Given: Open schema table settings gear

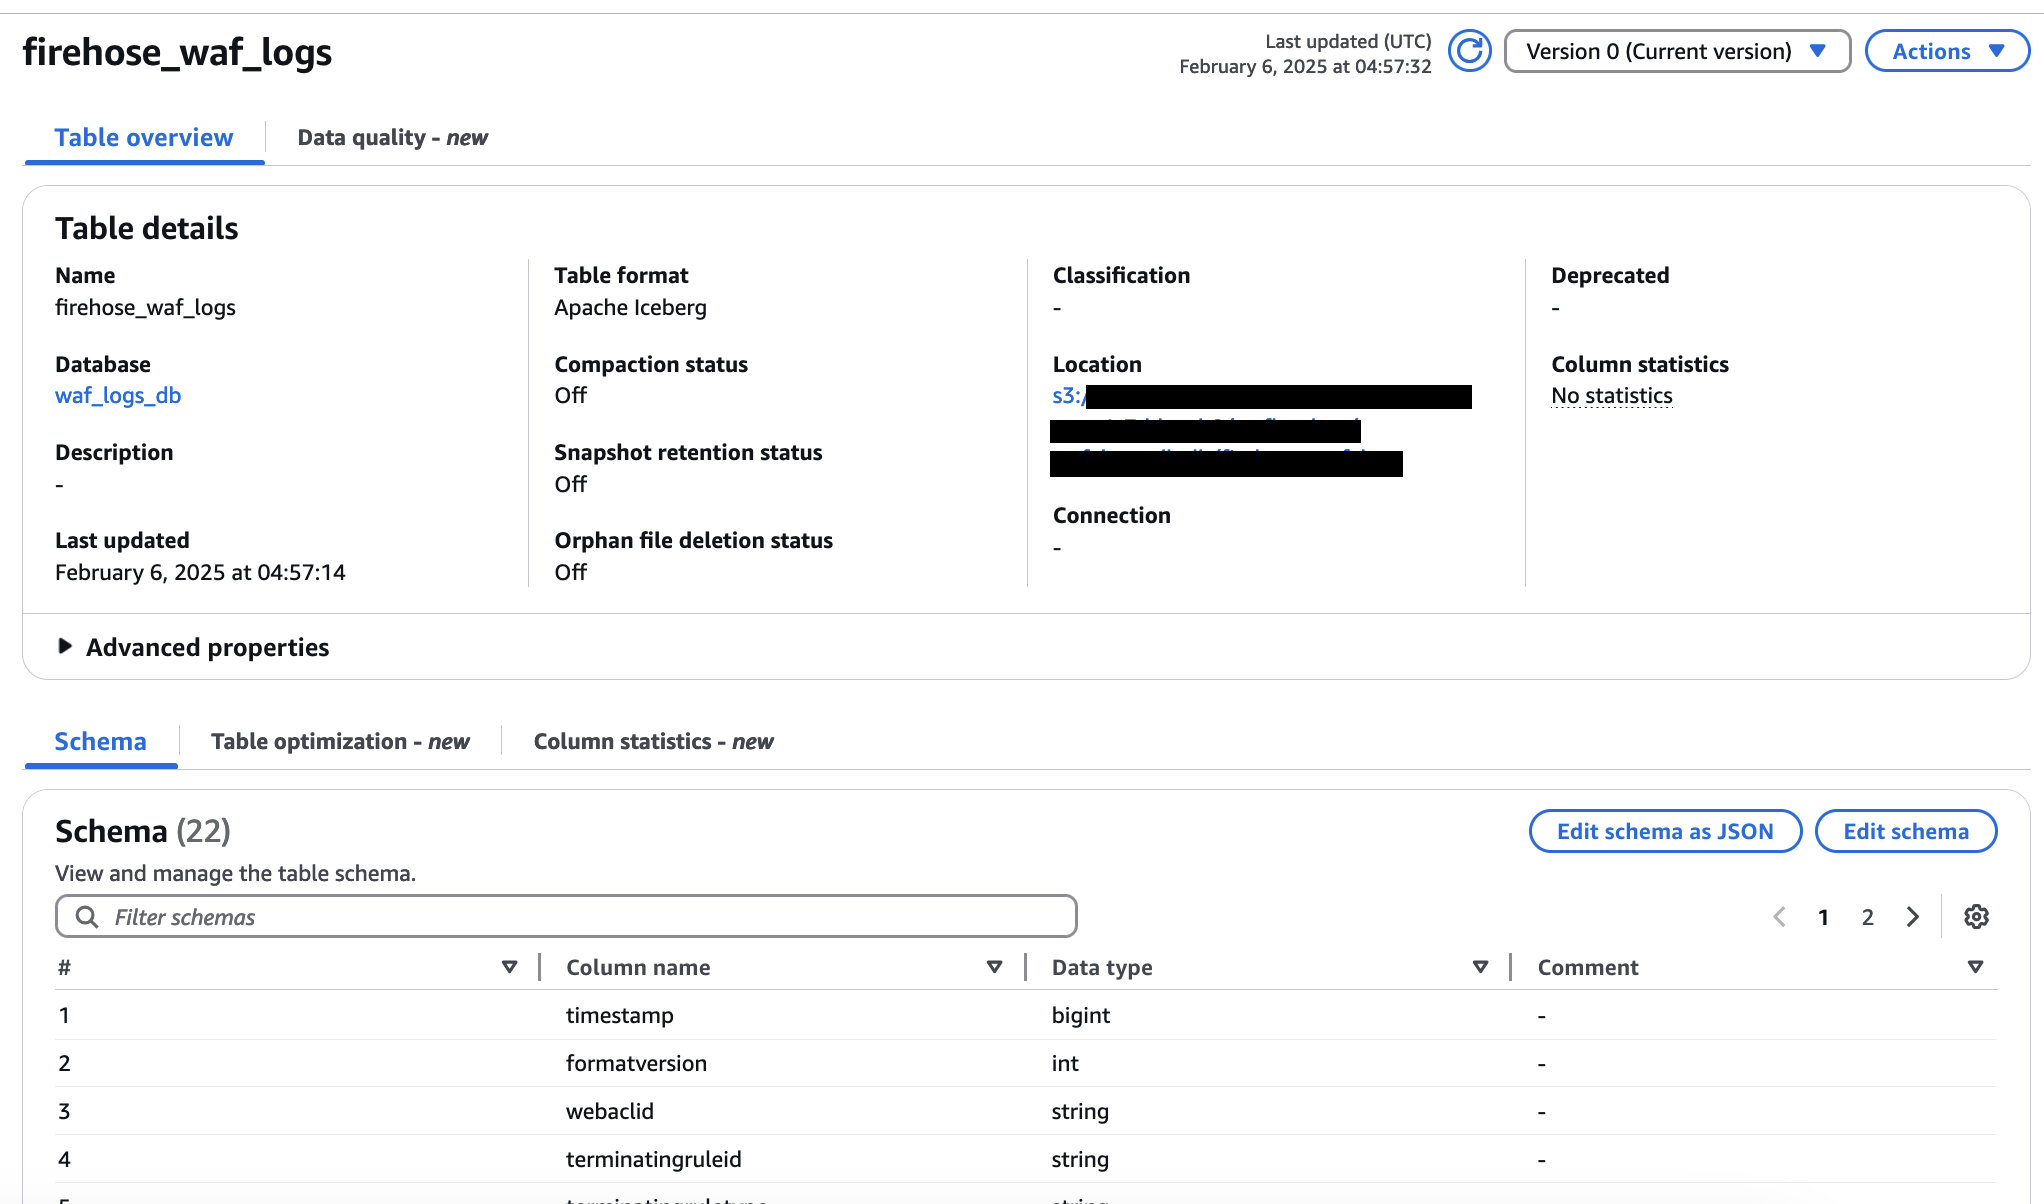Looking at the screenshot, I should 1976,917.
